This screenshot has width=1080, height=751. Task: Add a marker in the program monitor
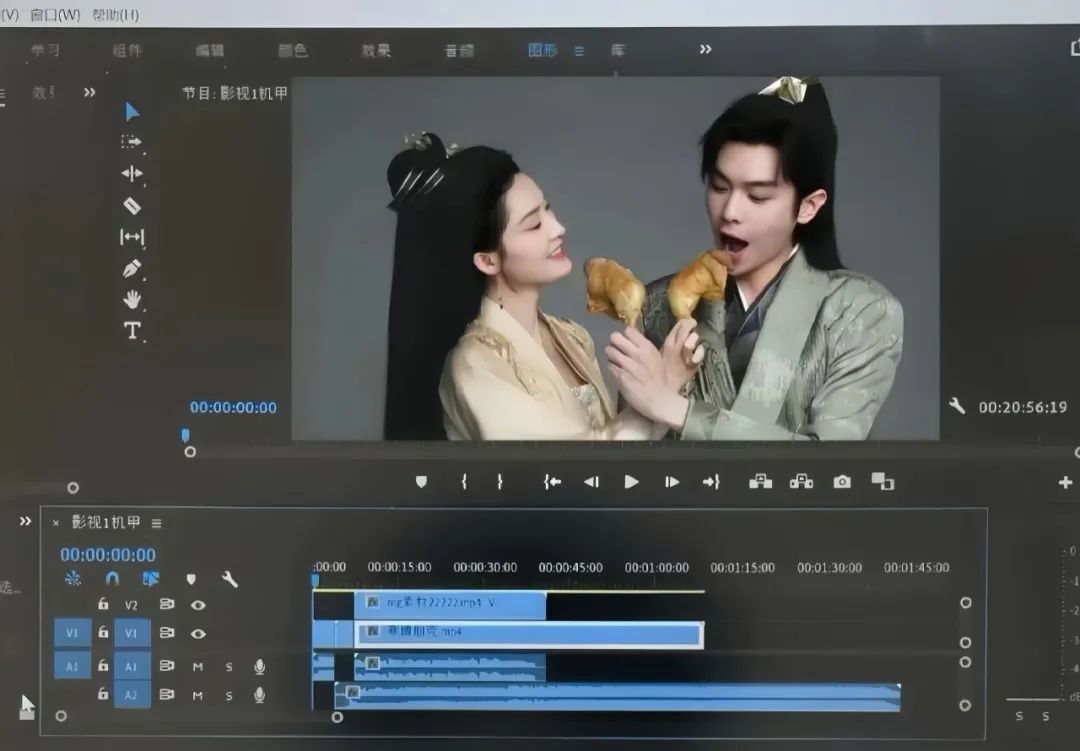coord(422,482)
